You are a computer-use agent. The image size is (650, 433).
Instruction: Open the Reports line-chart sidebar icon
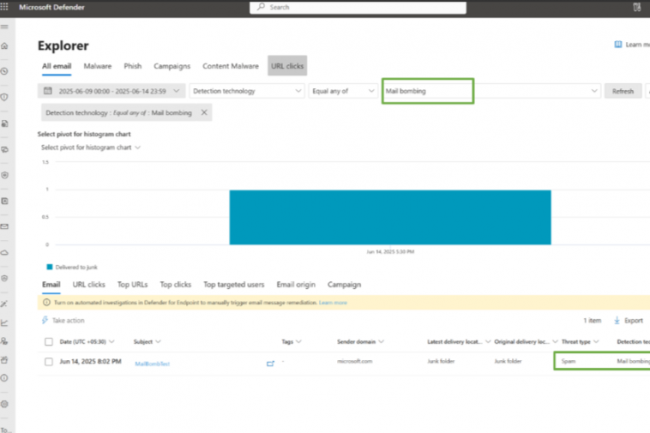click(5, 323)
